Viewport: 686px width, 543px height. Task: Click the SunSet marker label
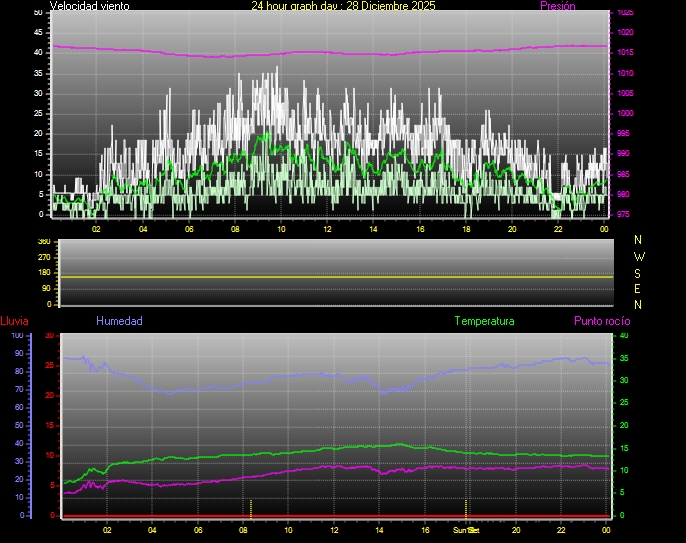[x=466, y=530]
